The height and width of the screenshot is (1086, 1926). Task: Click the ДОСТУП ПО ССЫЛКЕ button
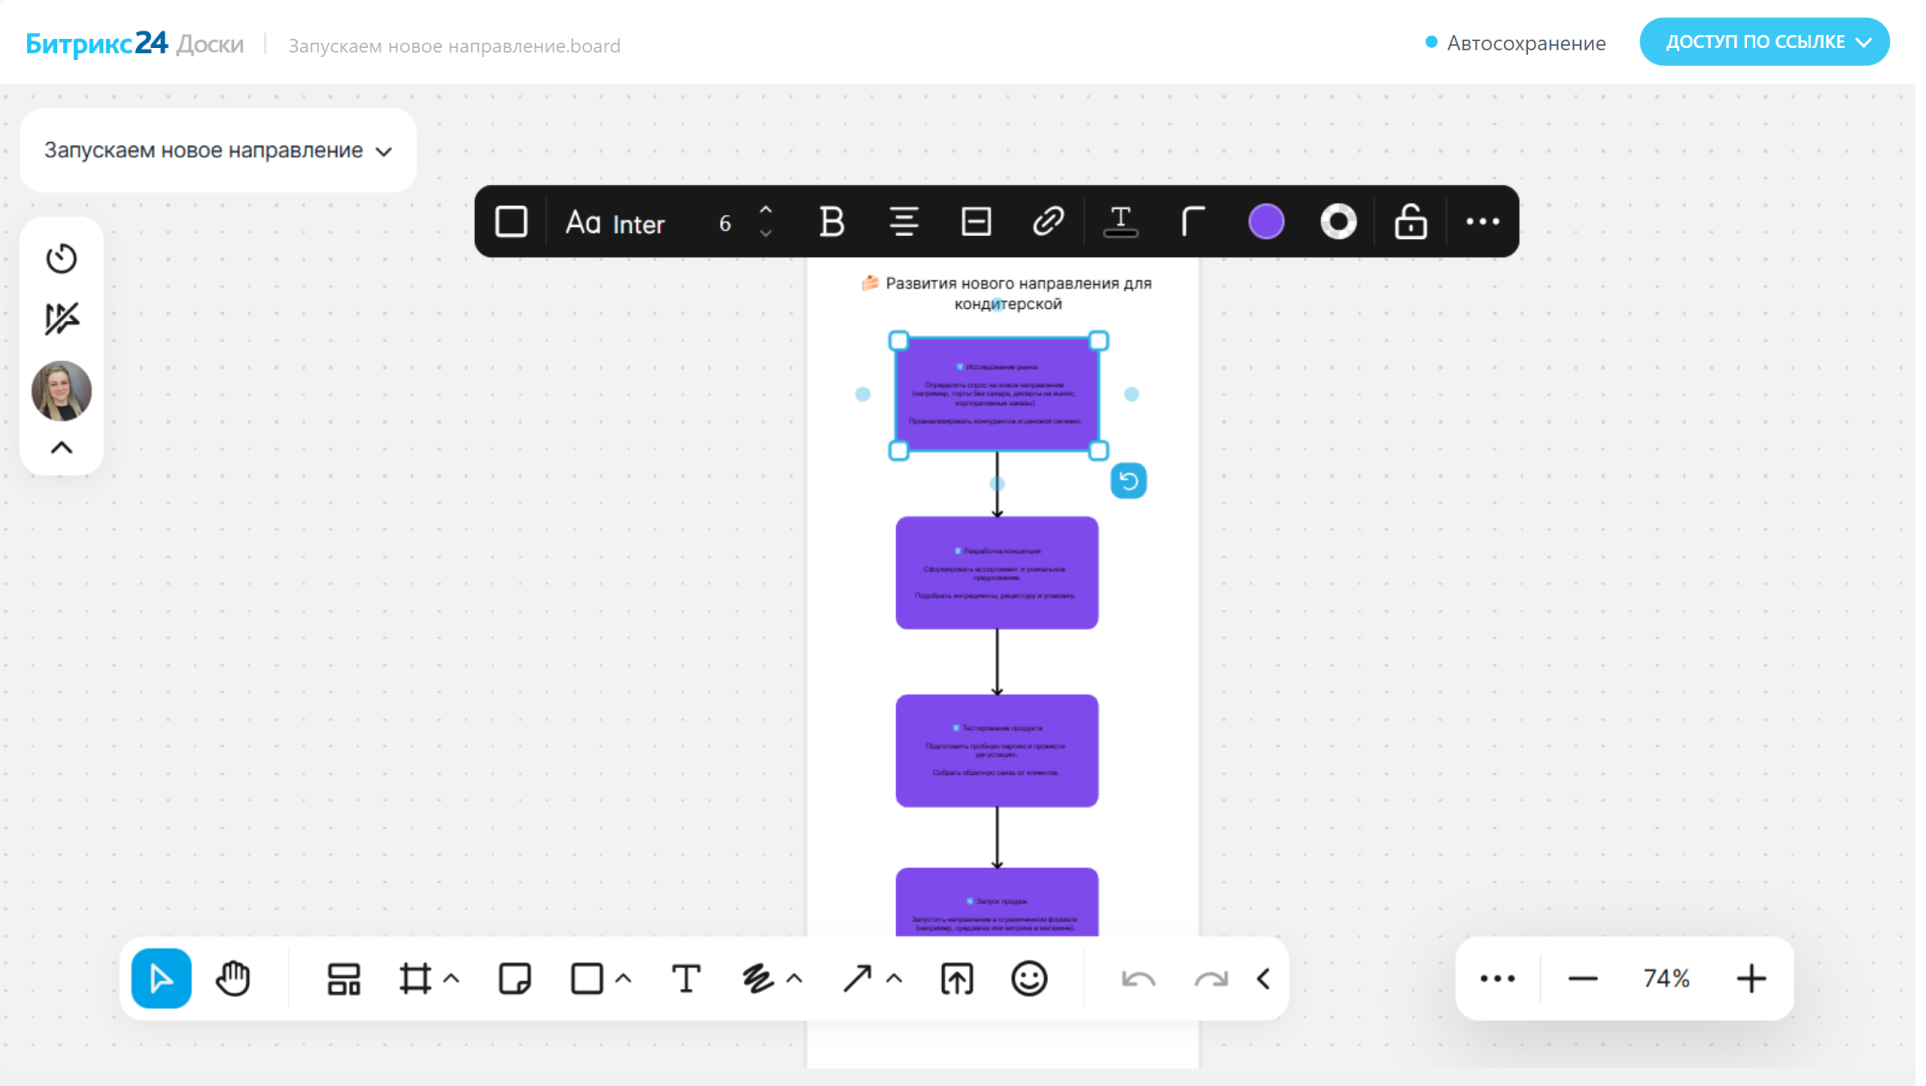tap(1764, 42)
